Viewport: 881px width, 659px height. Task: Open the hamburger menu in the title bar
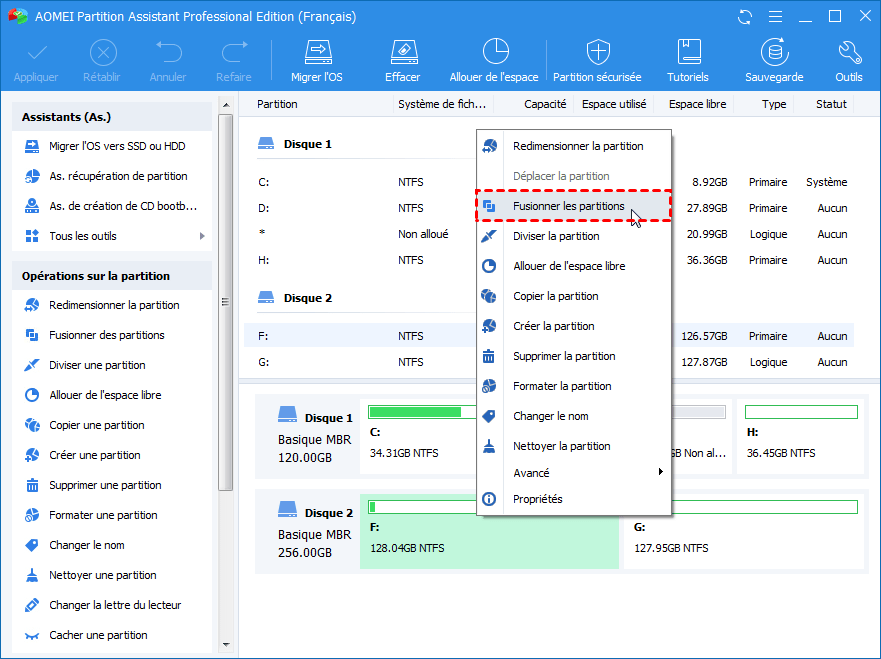click(x=775, y=17)
